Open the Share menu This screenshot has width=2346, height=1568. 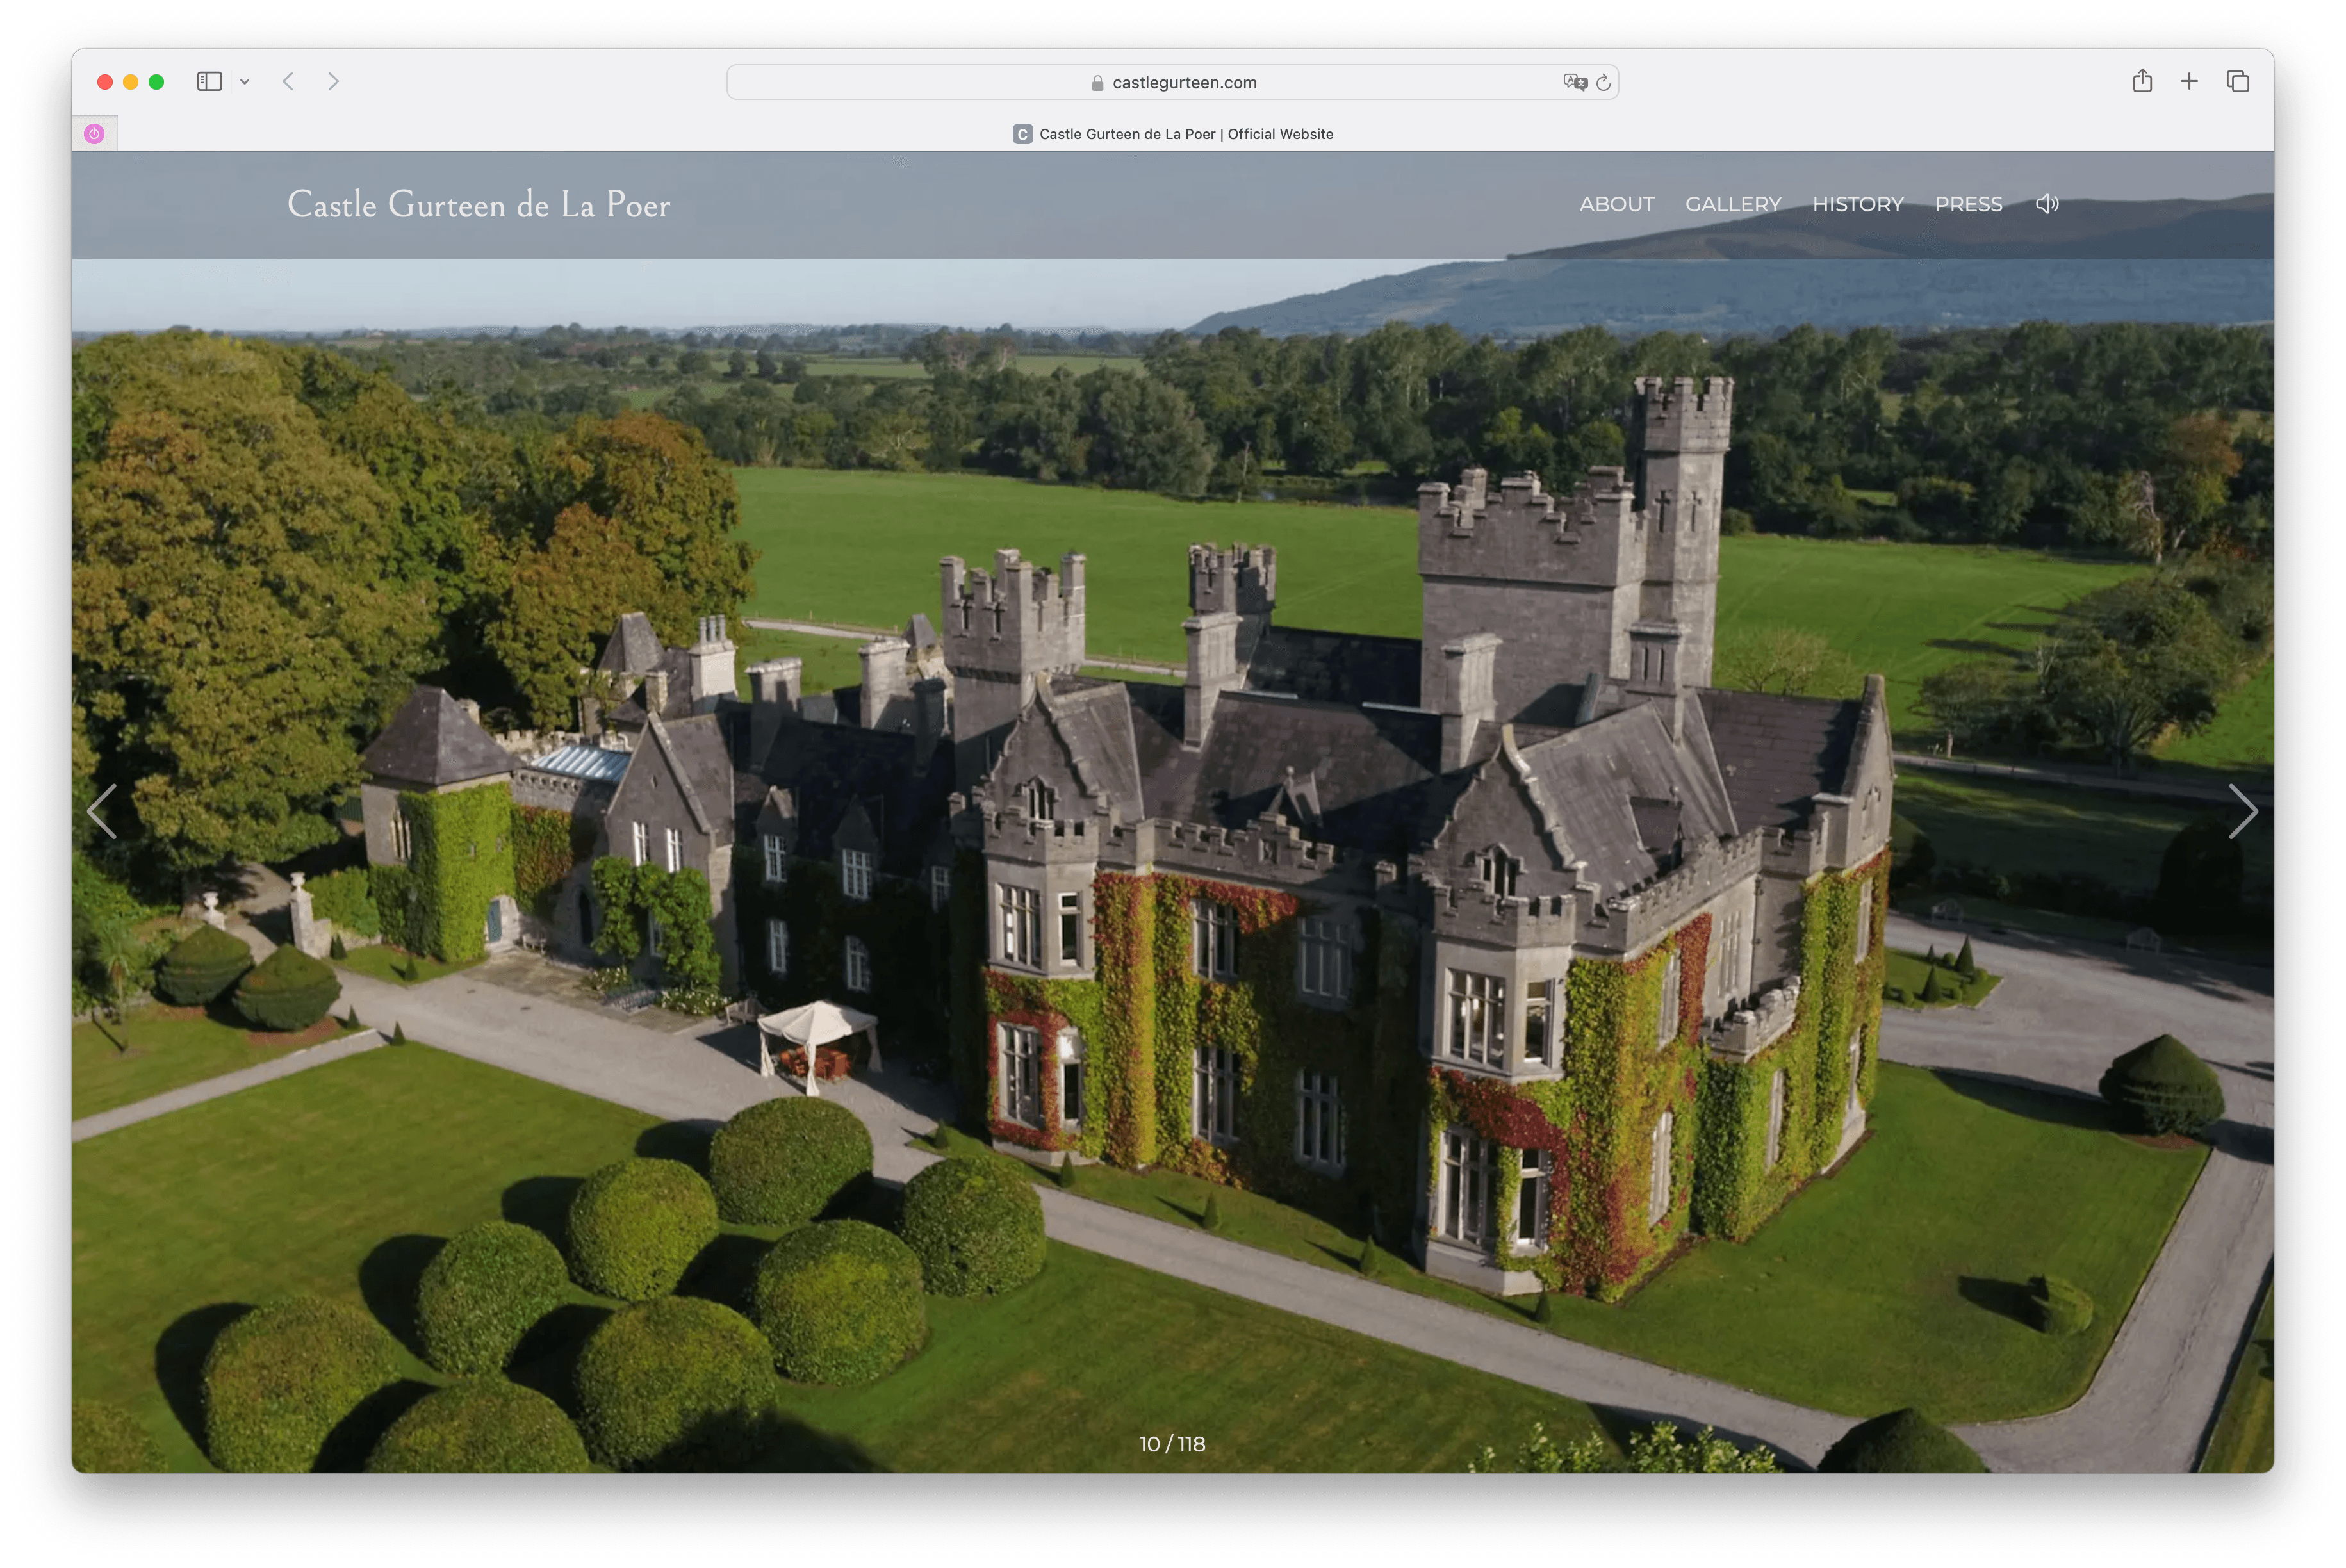point(2141,81)
